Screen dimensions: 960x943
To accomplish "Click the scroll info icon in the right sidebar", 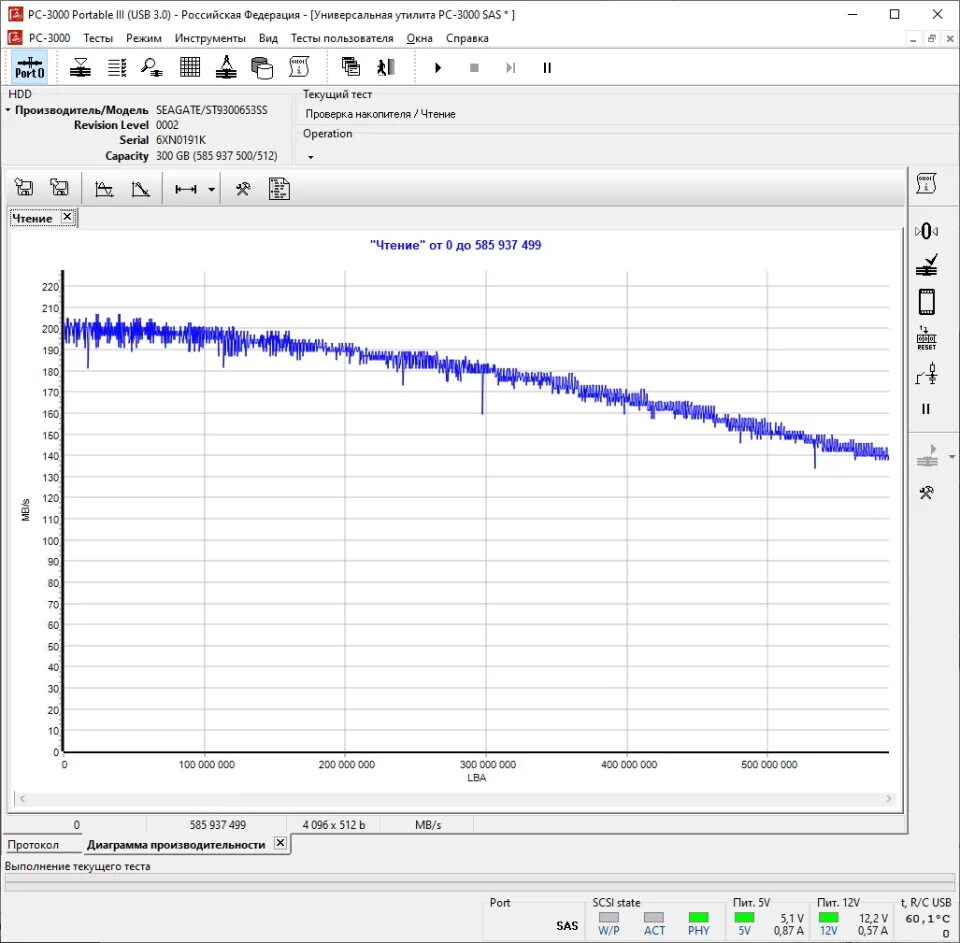I will [926, 184].
